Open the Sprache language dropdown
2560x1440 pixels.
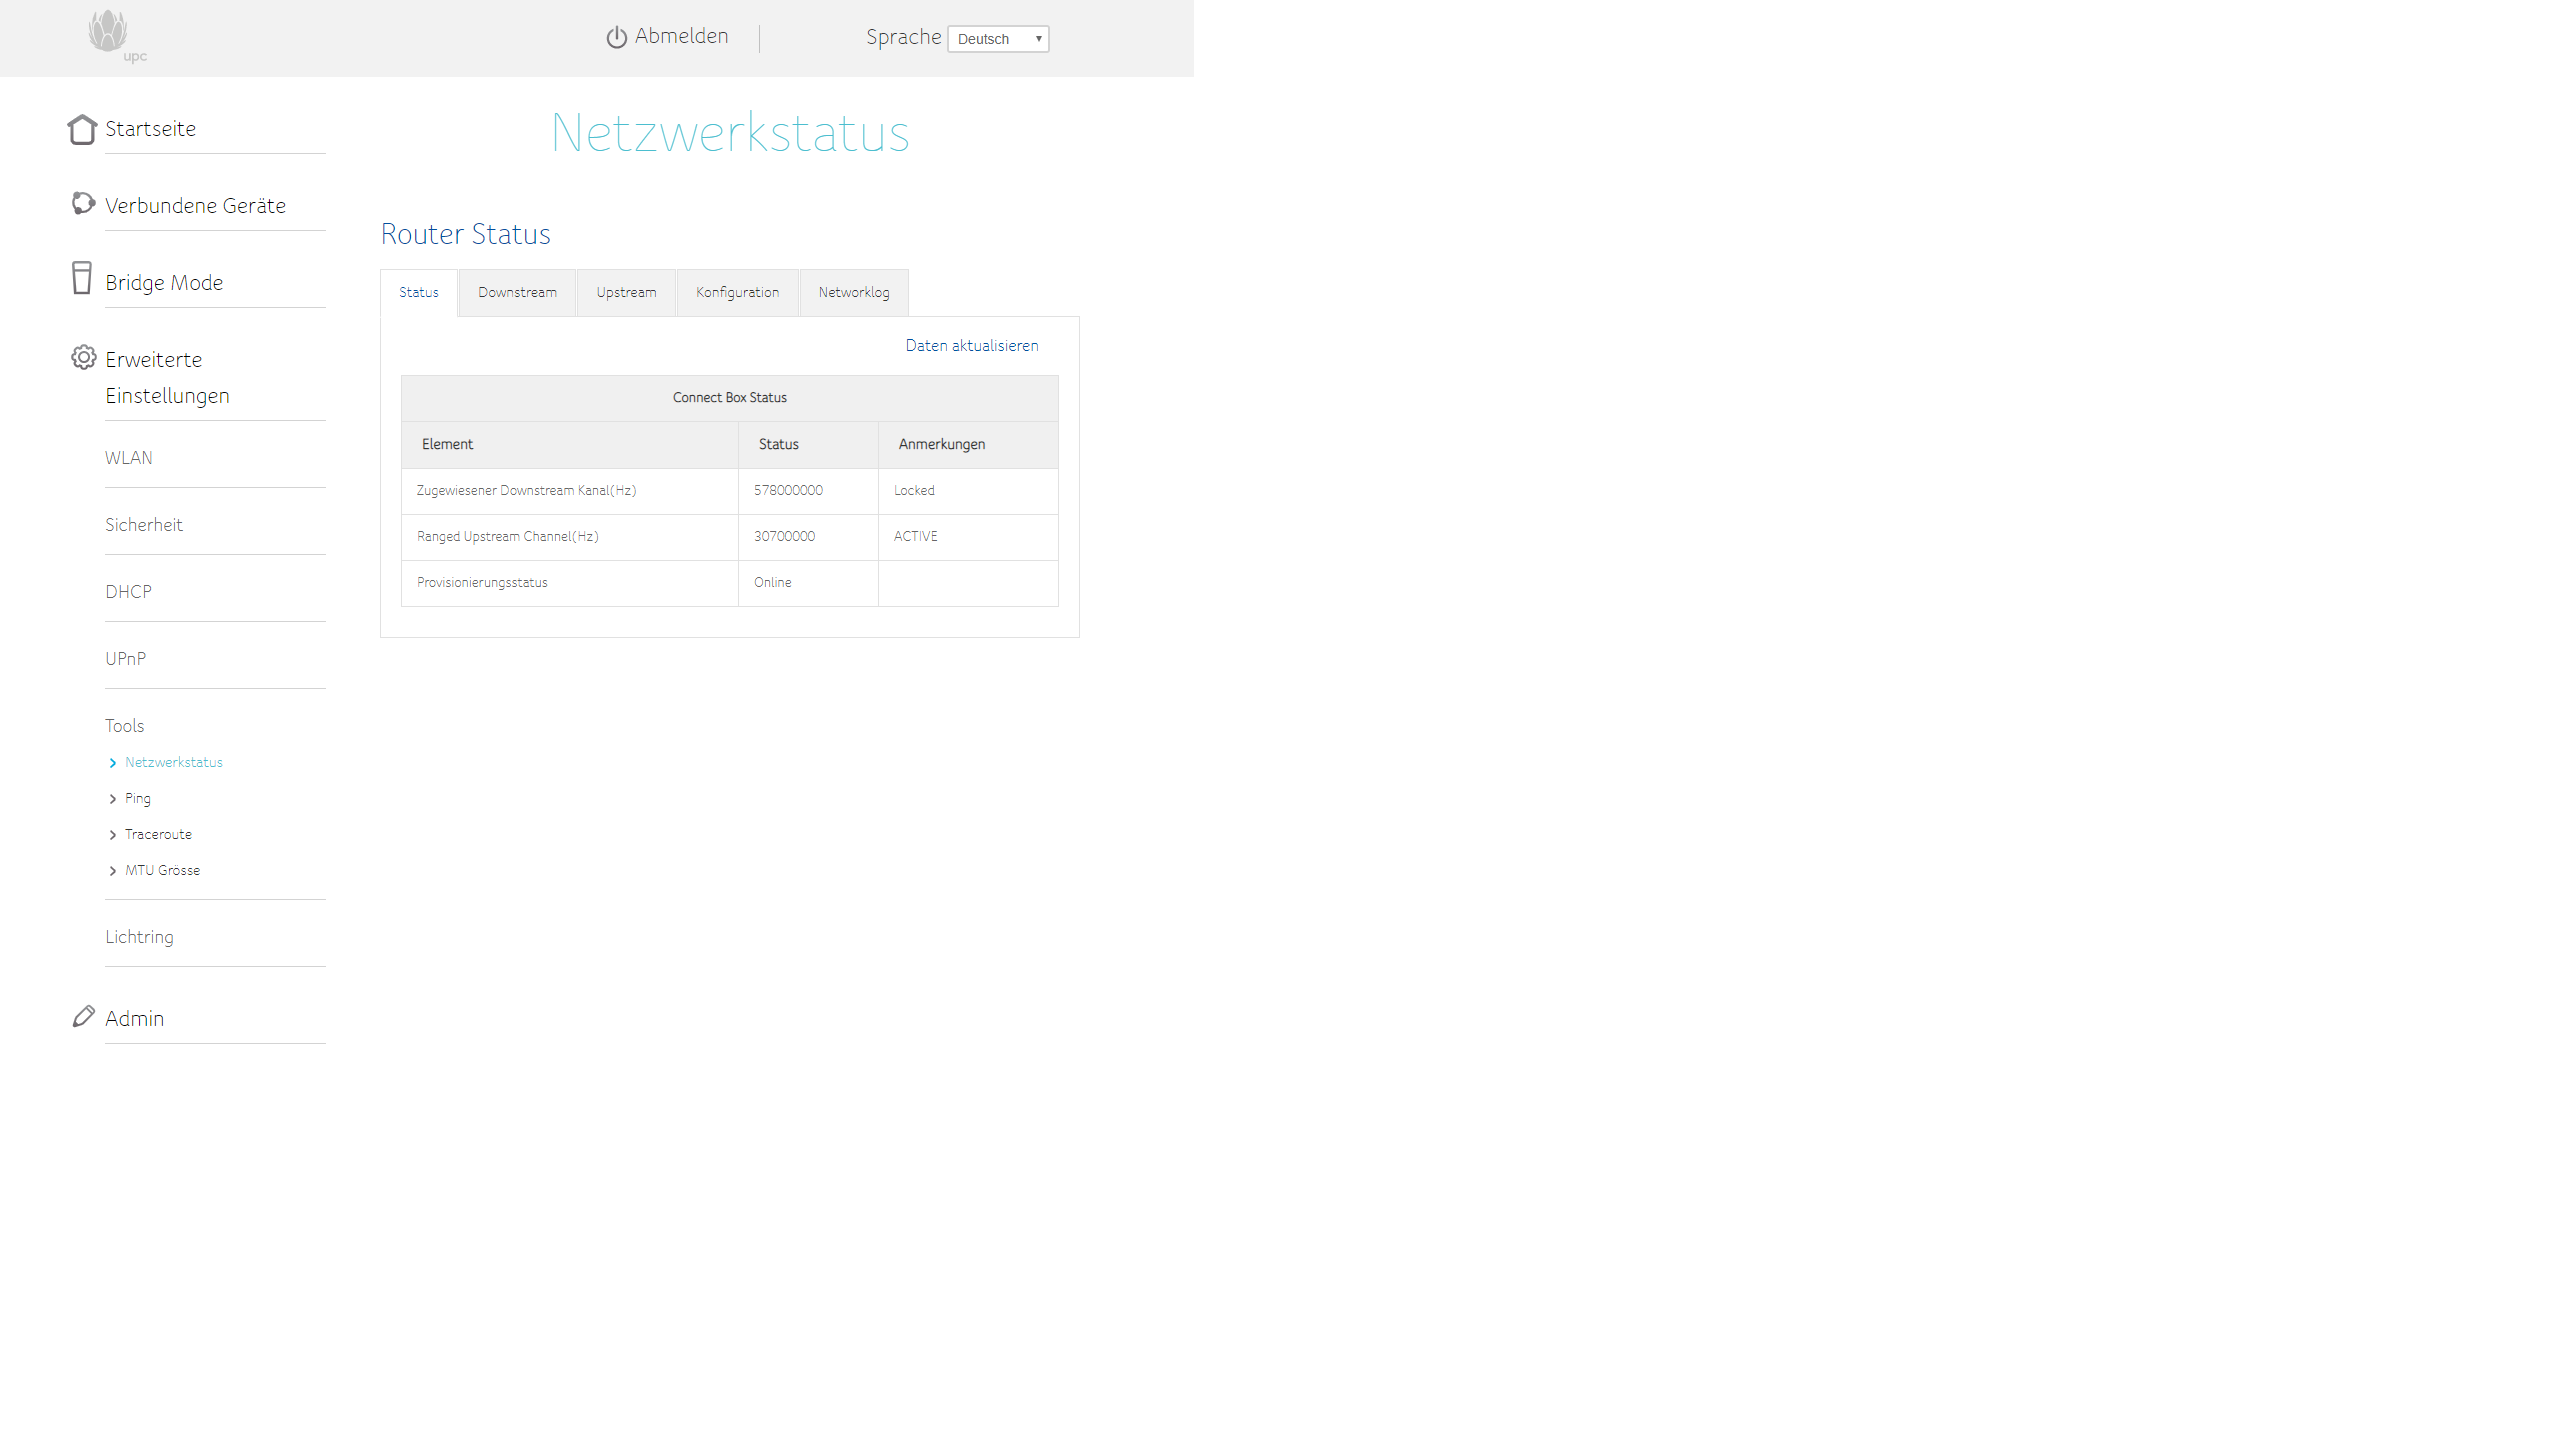pos(997,39)
